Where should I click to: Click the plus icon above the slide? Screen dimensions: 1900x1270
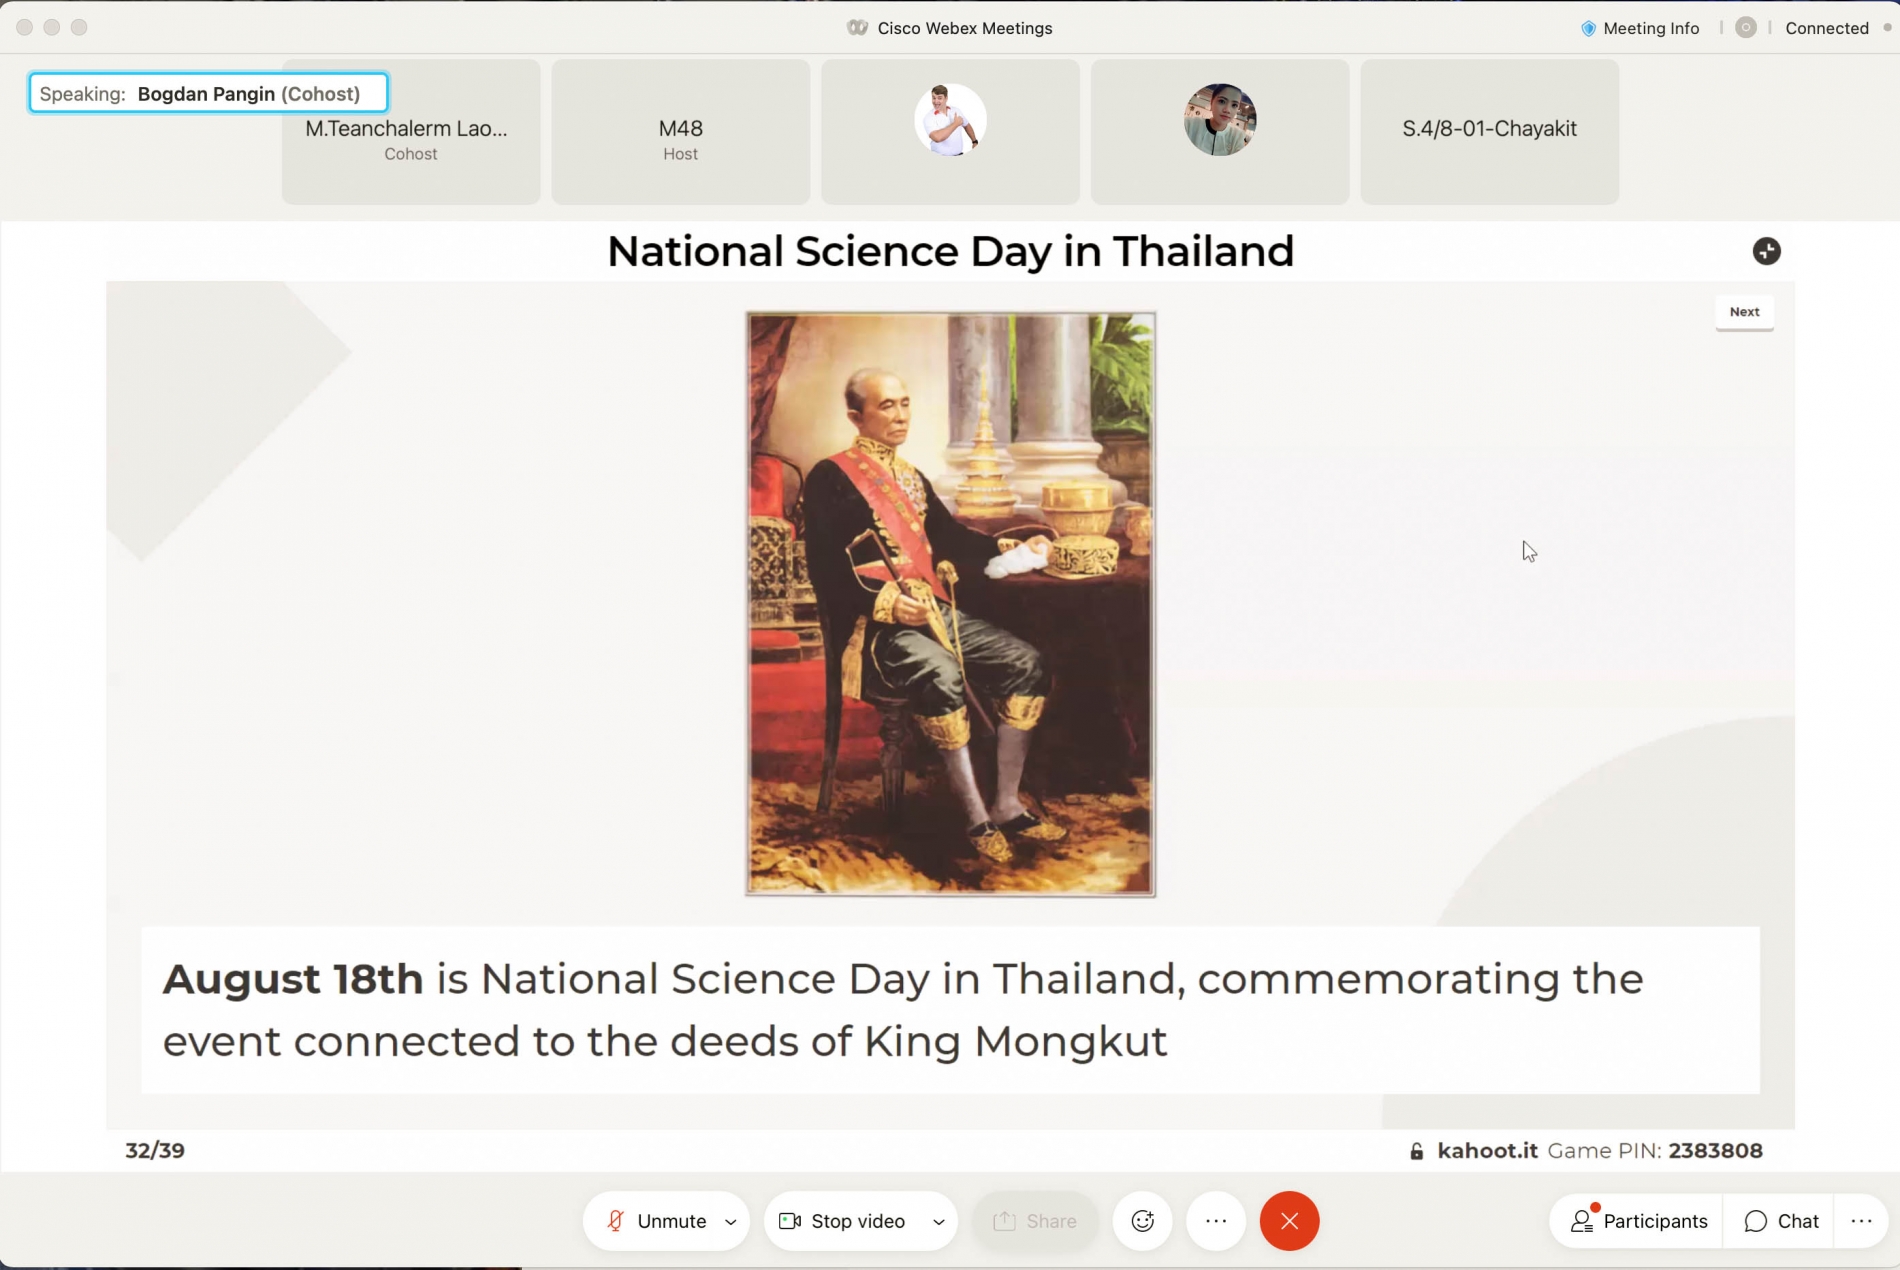(x=1766, y=251)
